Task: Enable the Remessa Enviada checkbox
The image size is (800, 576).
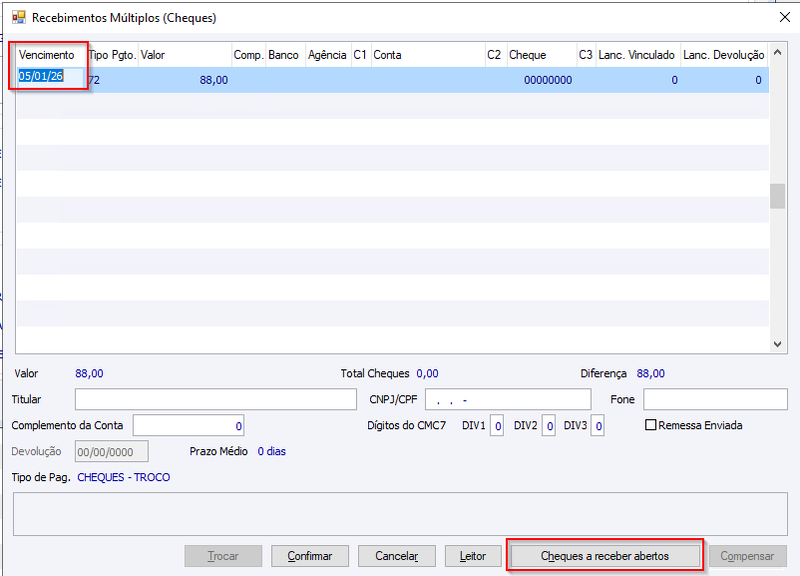Action: coord(651,425)
